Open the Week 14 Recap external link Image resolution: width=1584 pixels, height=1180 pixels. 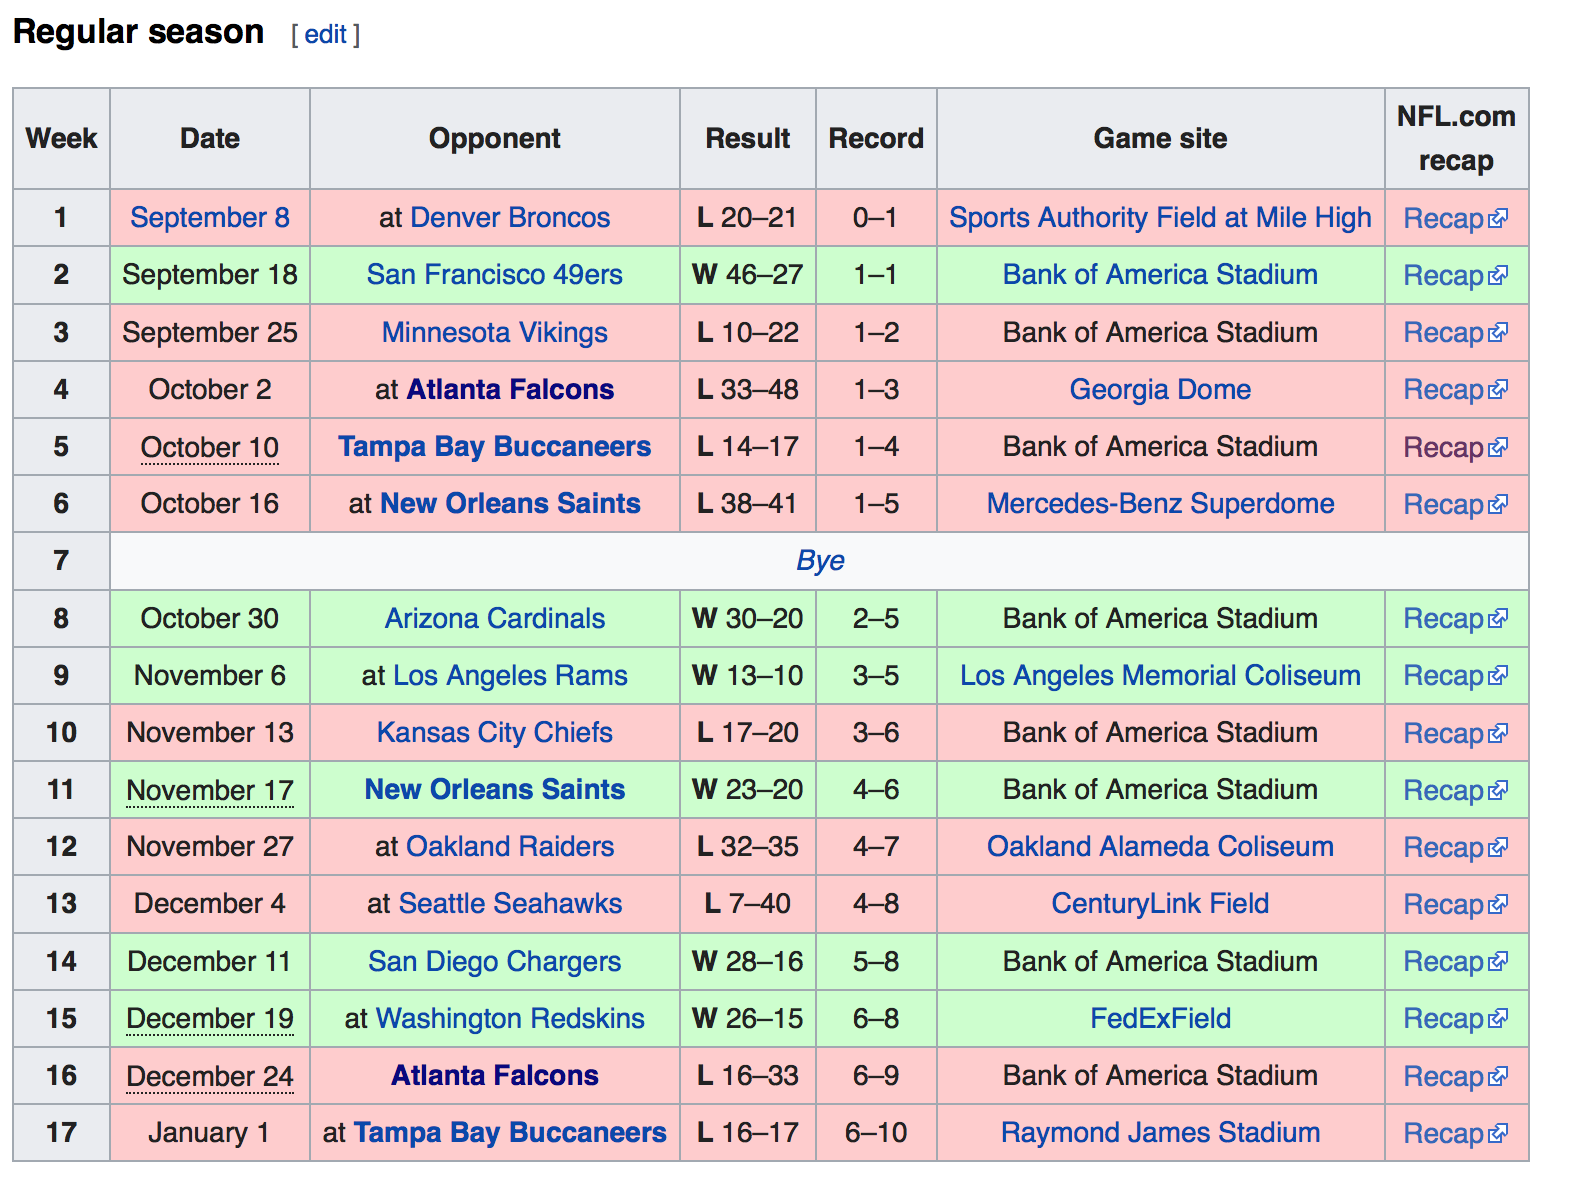1443,962
